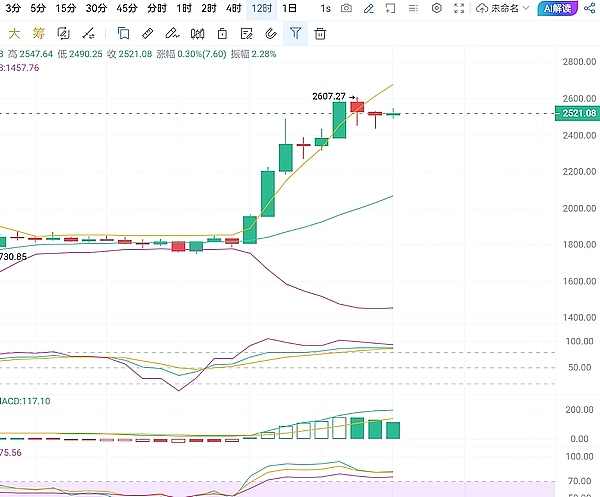Screen dimensions: 600x497
Task: Delete drawings with the trash icon
Action: tap(320, 33)
